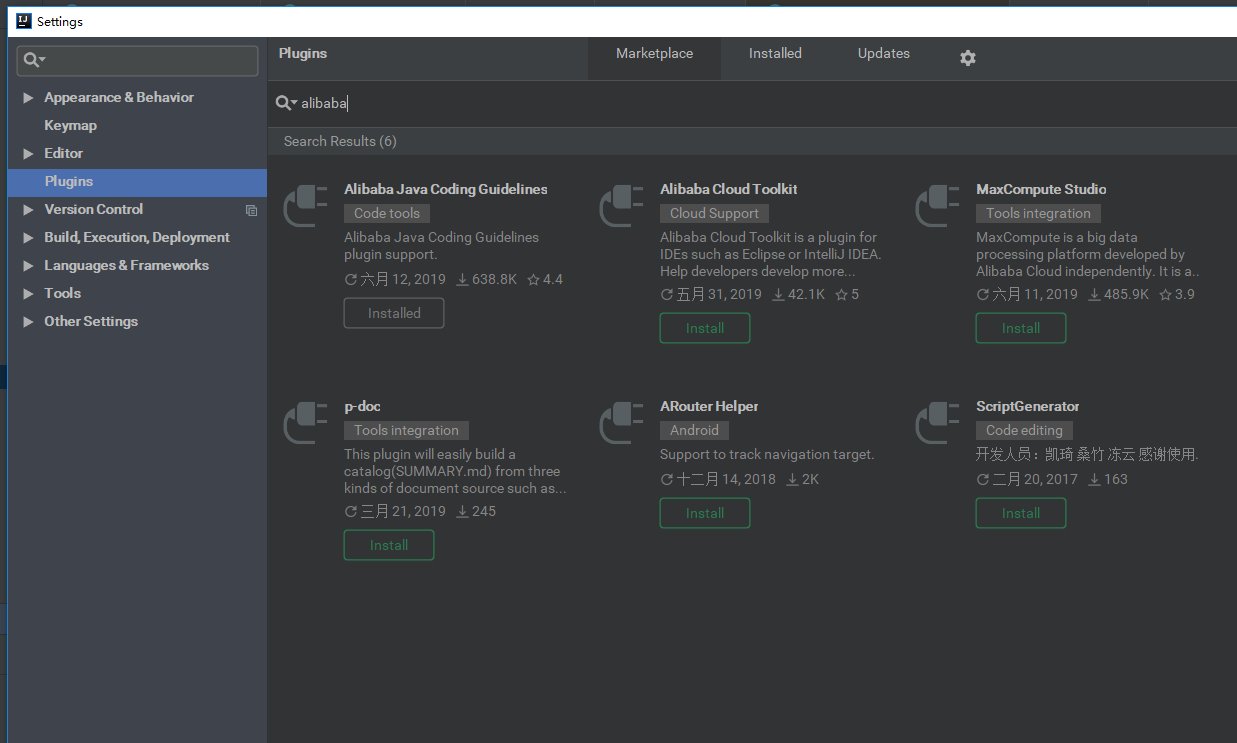Install the MaxCompute Studio plugin
The image size is (1237, 743).
1021,328
